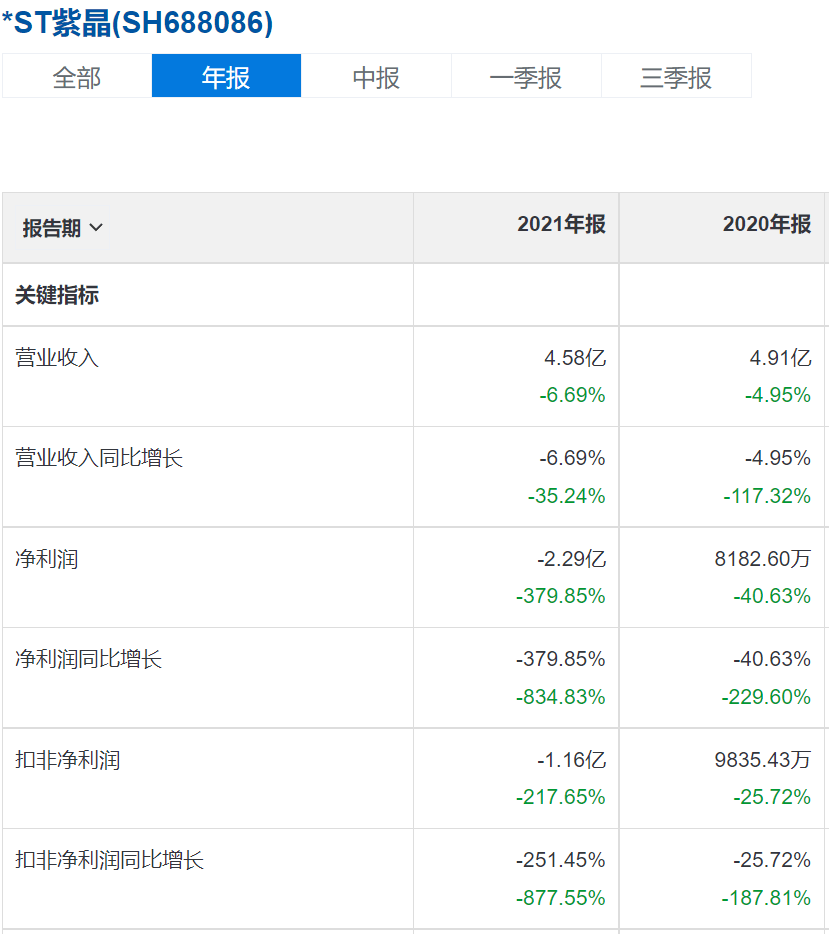Open the 一季报 tab

coord(526,77)
